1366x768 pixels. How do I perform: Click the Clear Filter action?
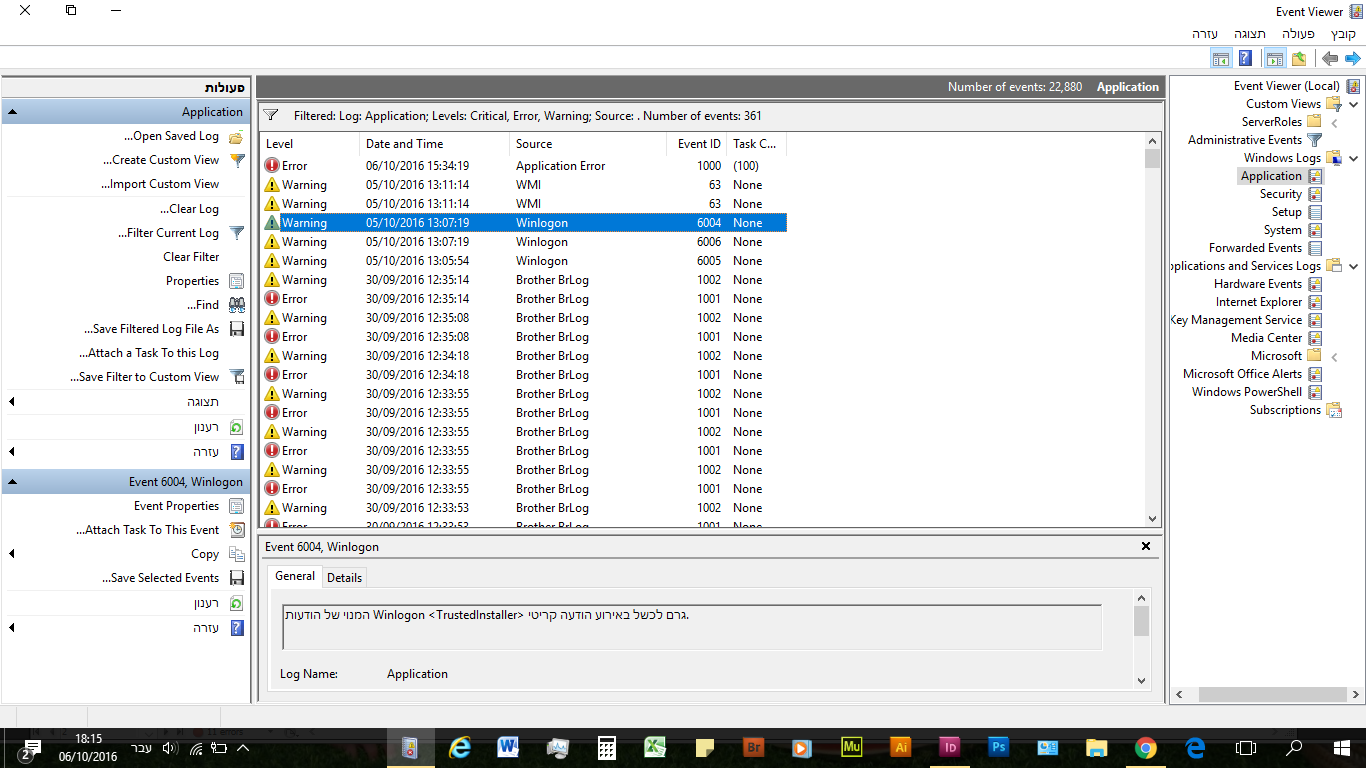pyautogui.click(x=191, y=257)
